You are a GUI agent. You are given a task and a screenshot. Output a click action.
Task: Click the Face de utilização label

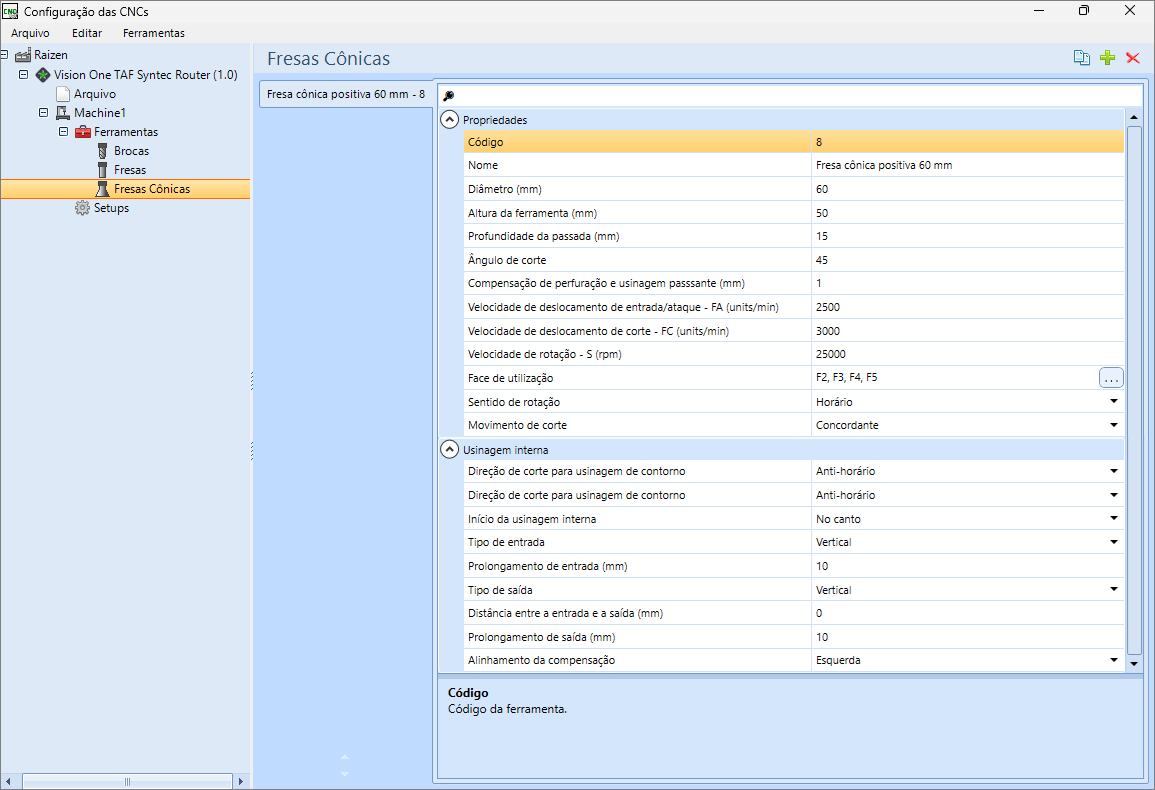(x=510, y=378)
